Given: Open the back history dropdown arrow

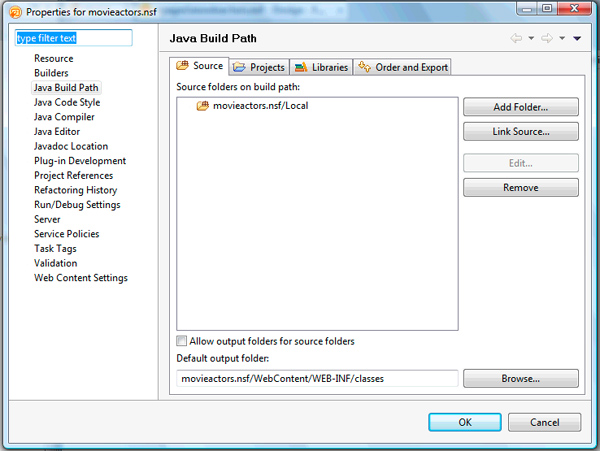Looking at the screenshot, I should (531, 38).
